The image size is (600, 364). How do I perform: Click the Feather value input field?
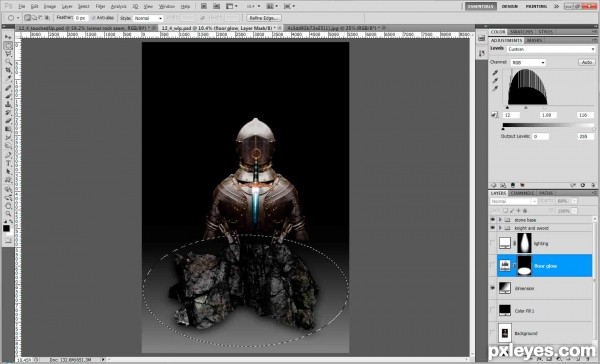click(x=81, y=18)
